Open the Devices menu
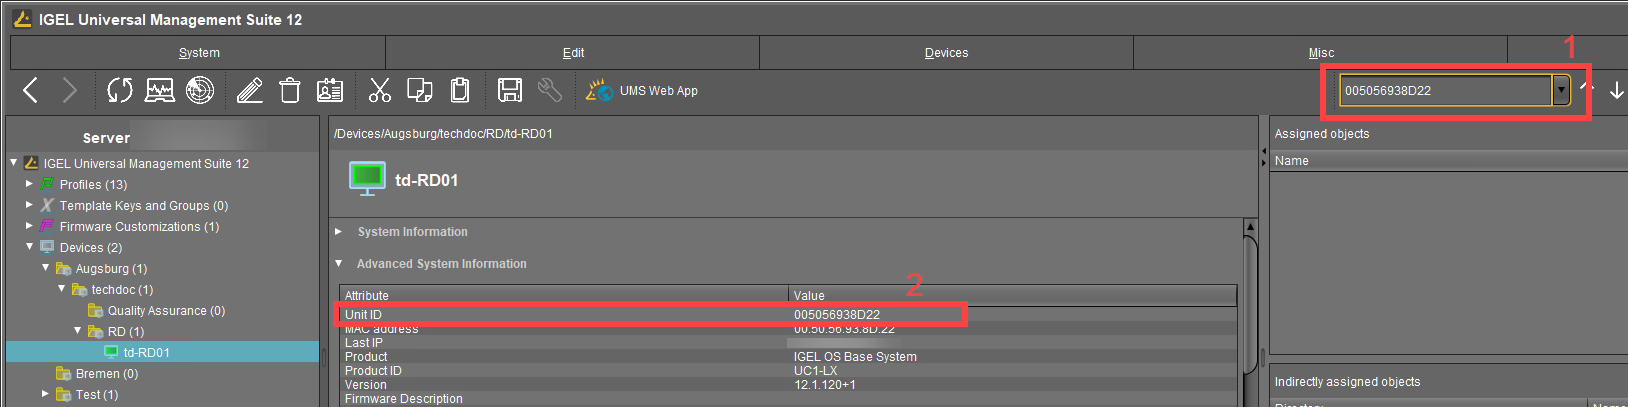This screenshot has width=1628, height=407. point(946,53)
